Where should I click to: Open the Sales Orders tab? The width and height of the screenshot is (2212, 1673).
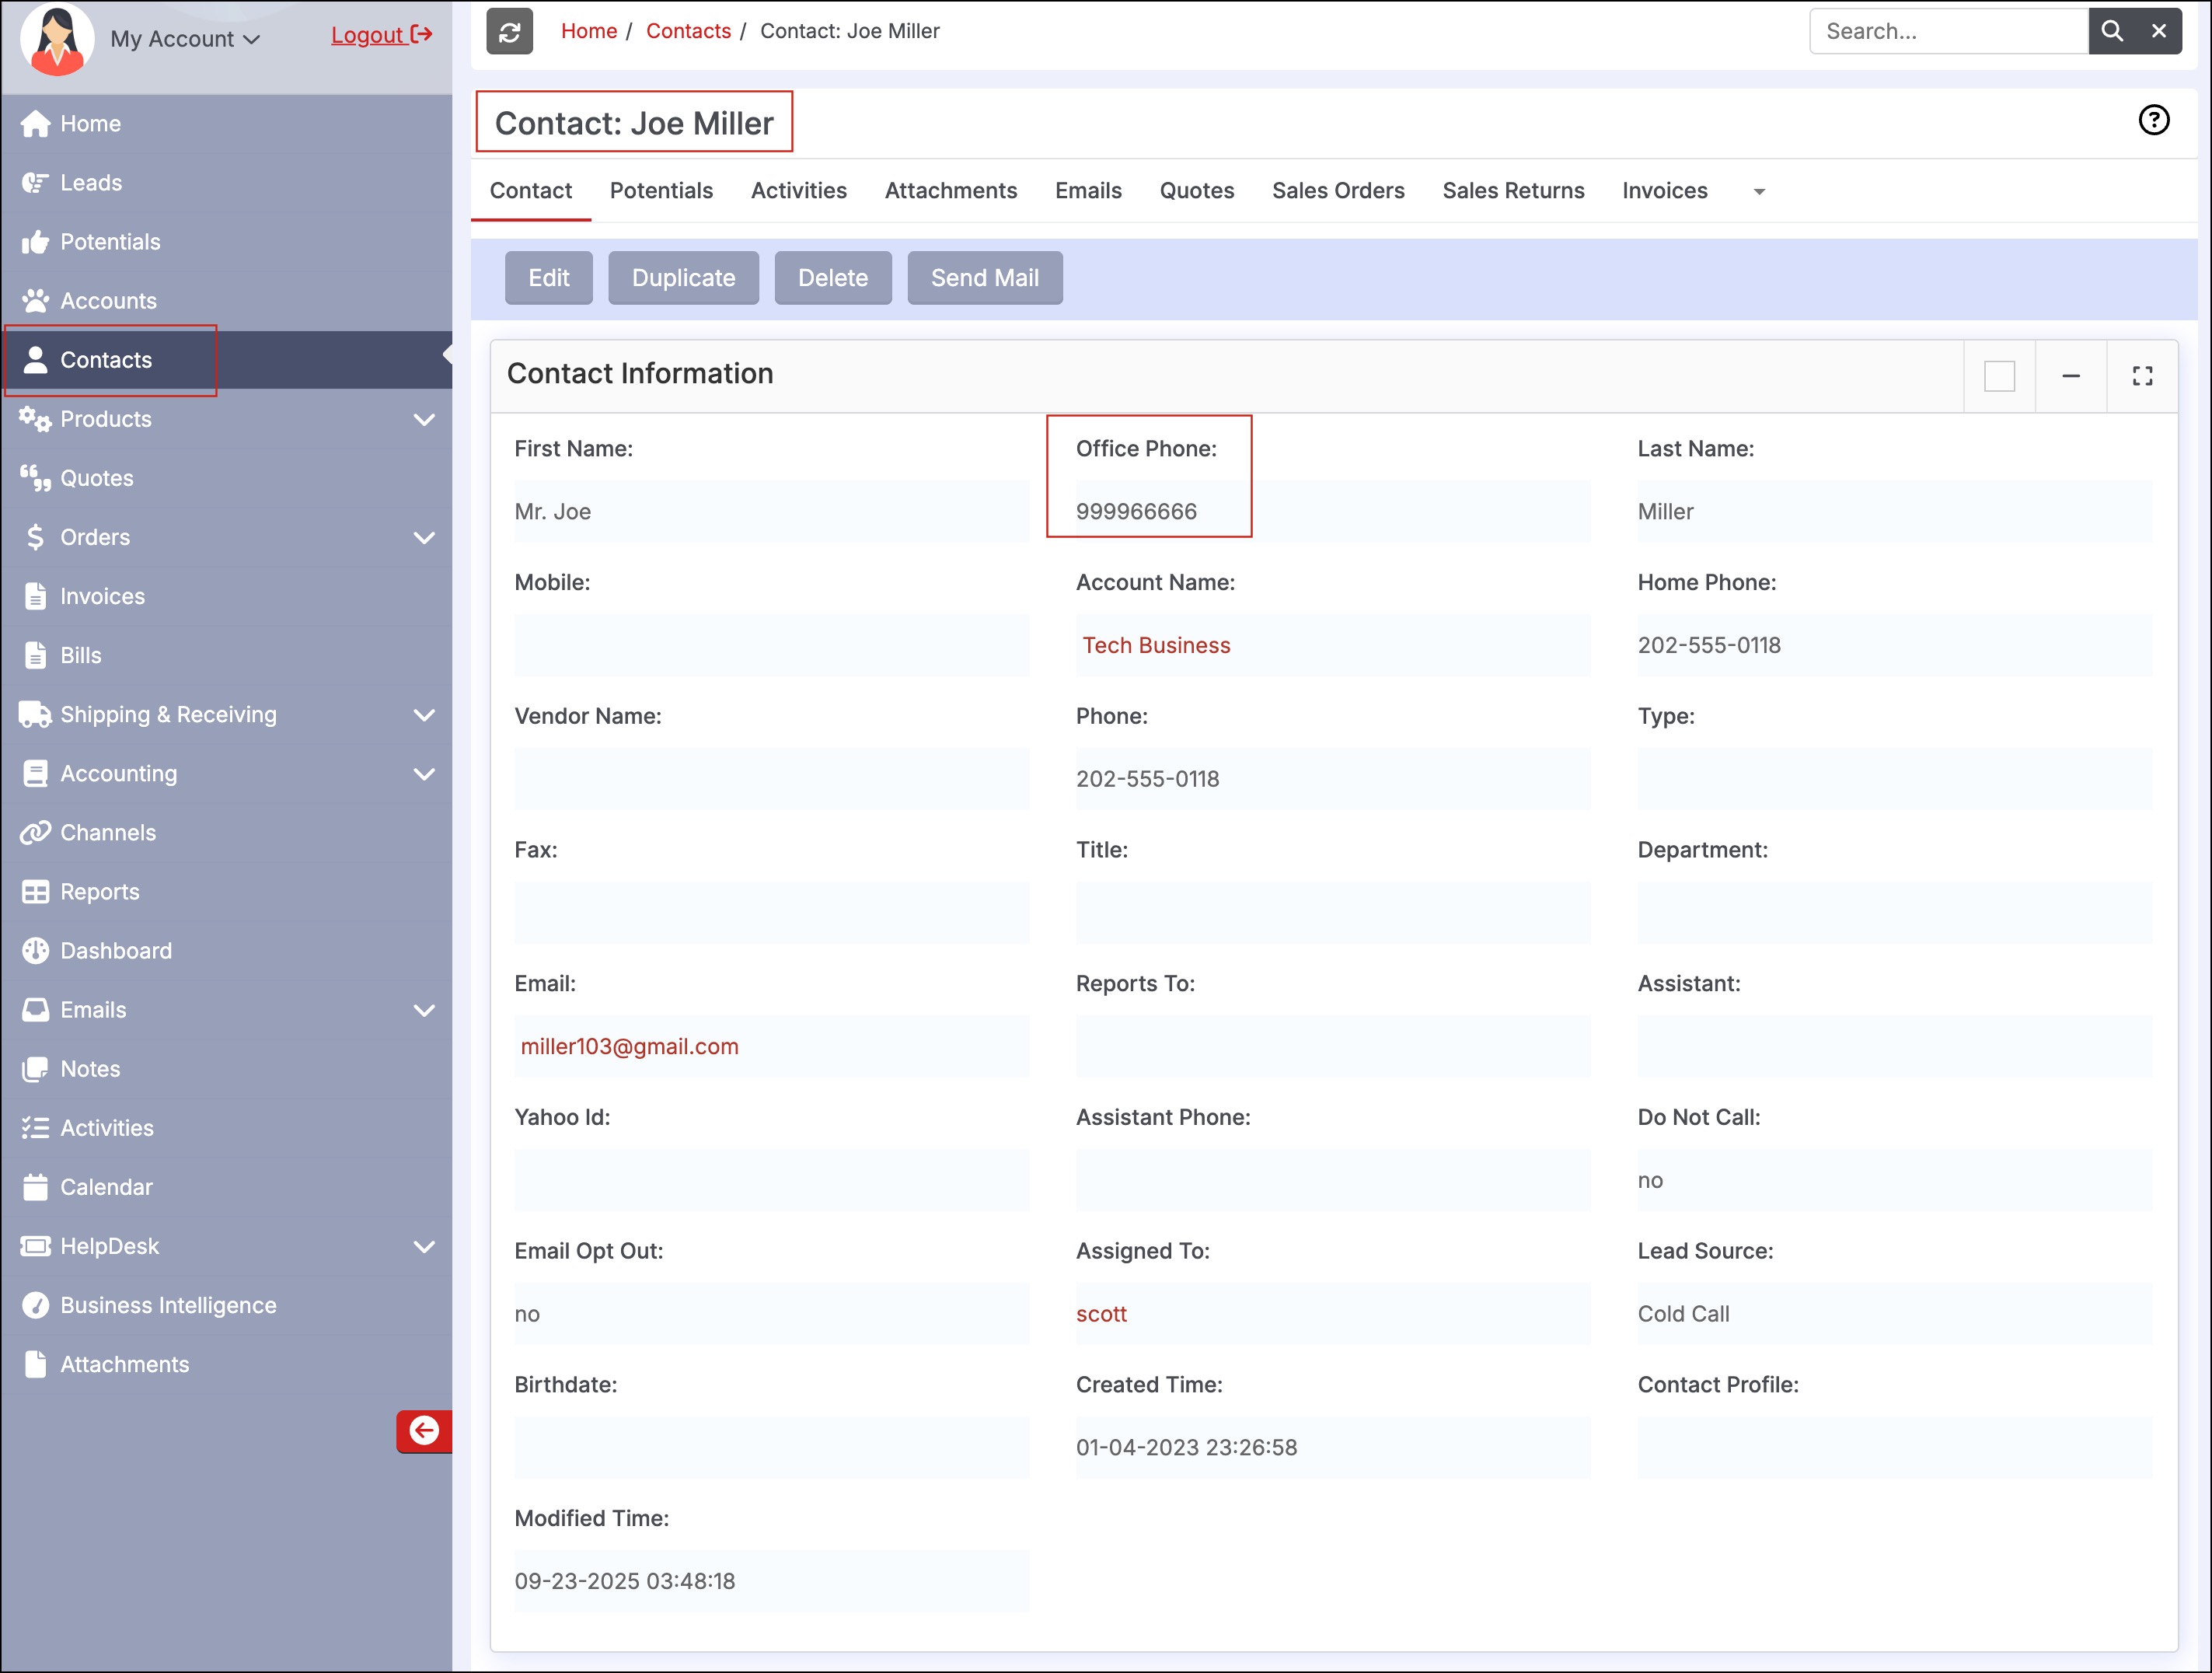click(1337, 190)
